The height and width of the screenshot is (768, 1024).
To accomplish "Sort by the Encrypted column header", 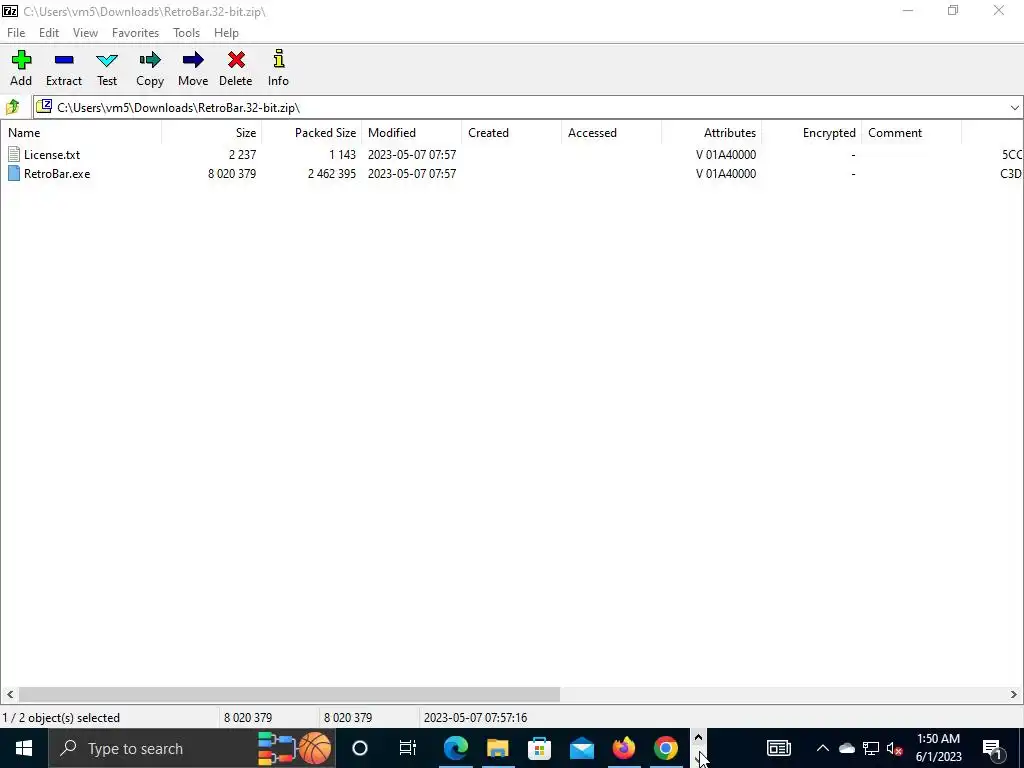I will click(x=811, y=133).
